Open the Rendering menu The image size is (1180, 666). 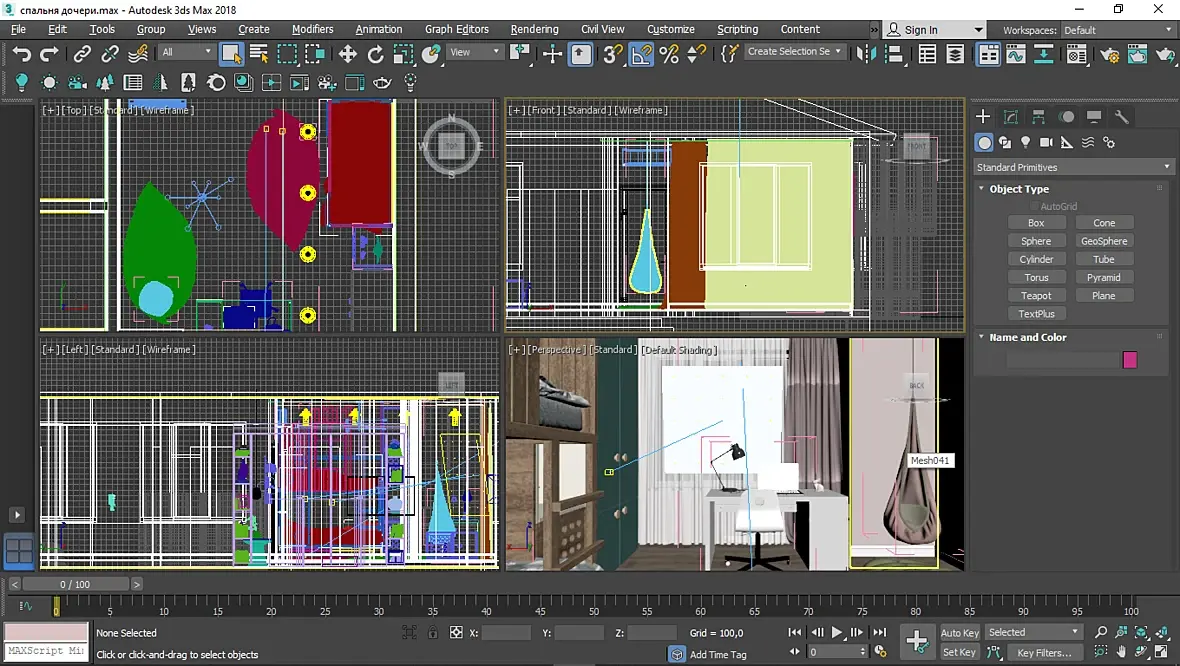click(x=535, y=29)
